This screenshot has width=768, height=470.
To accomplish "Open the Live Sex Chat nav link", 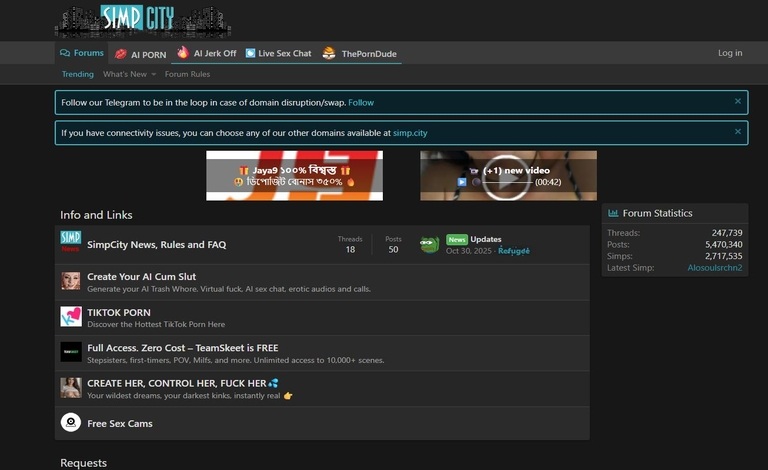I will pos(285,53).
